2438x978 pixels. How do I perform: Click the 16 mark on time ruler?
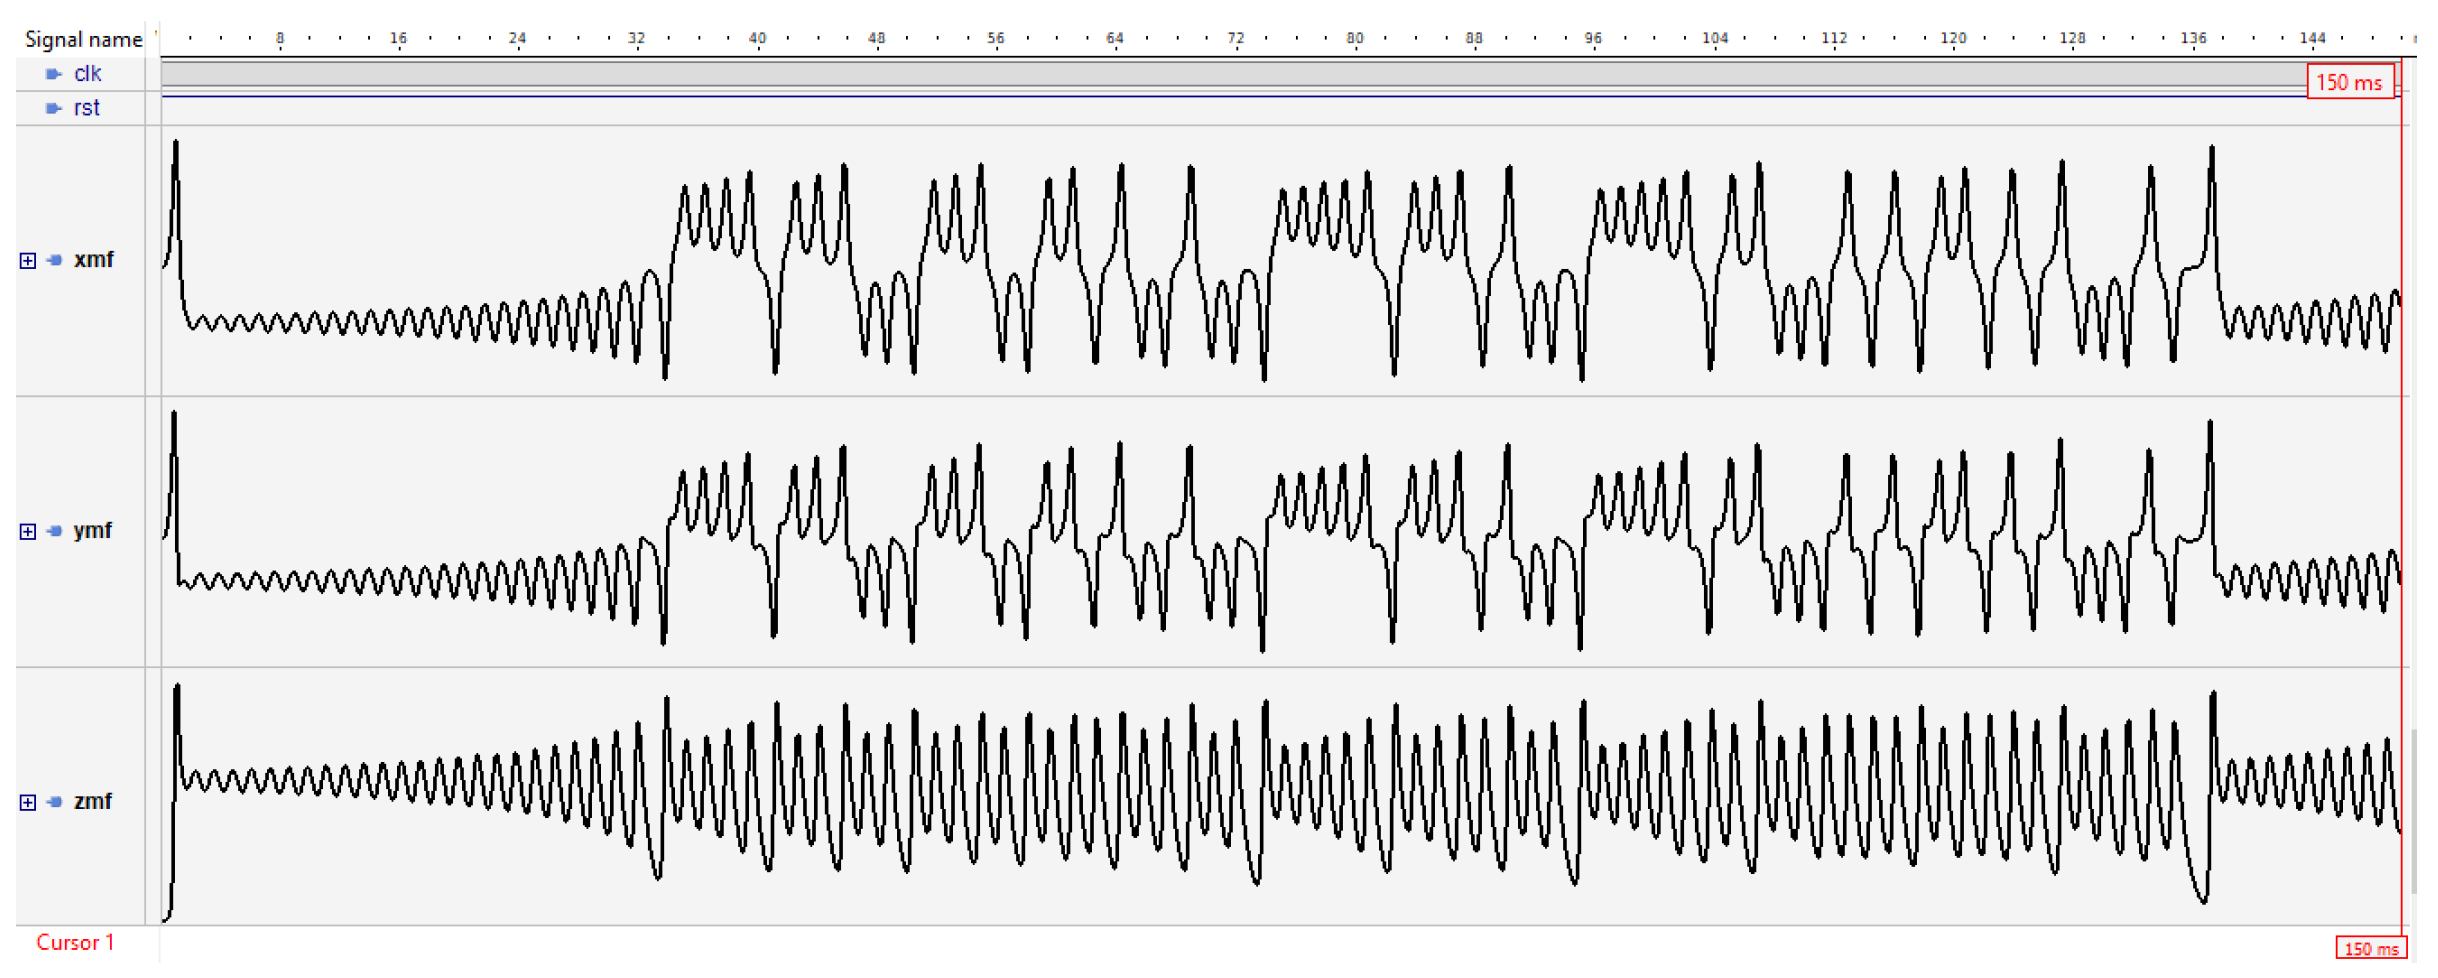click(398, 39)
